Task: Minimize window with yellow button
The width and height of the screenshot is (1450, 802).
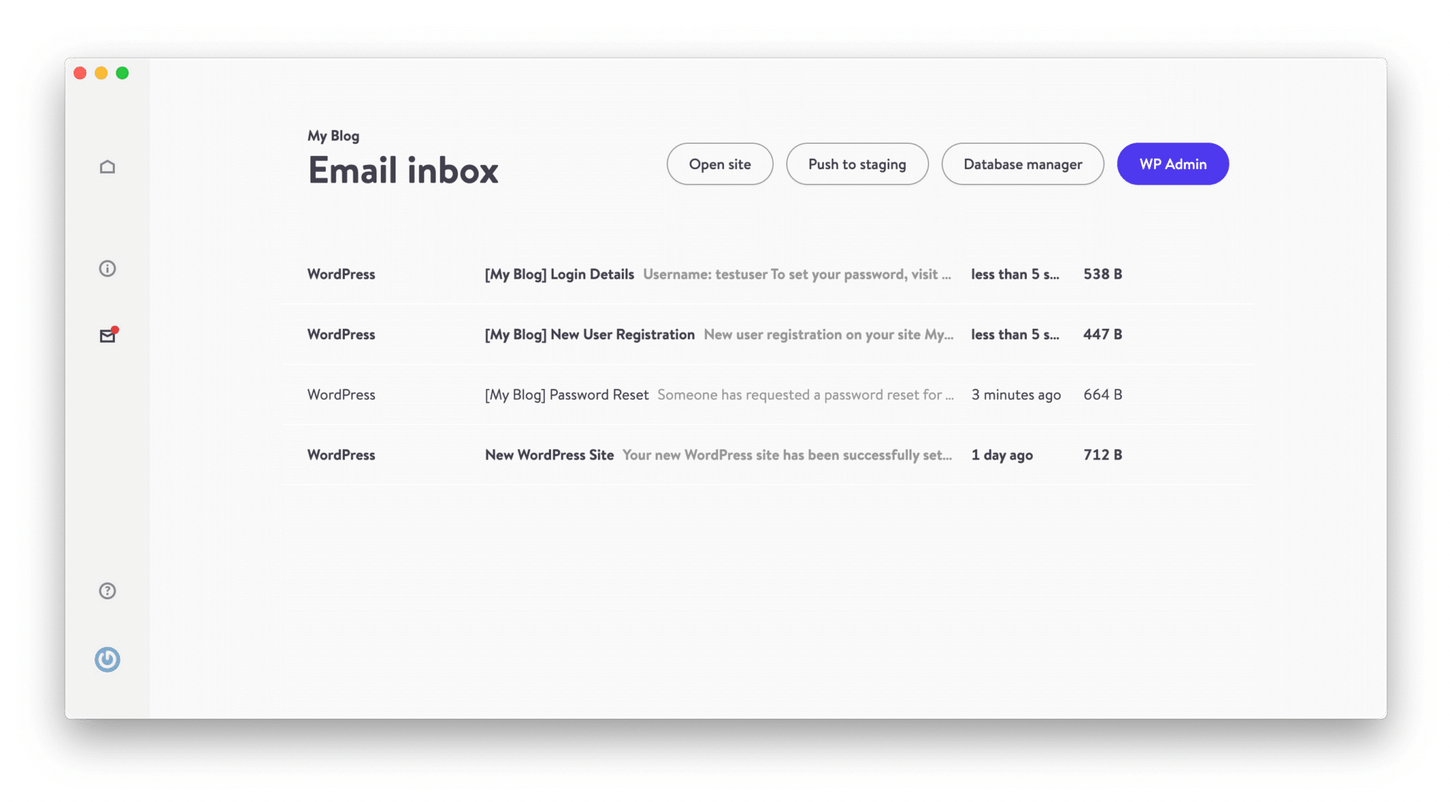Action: coord(101,73)
